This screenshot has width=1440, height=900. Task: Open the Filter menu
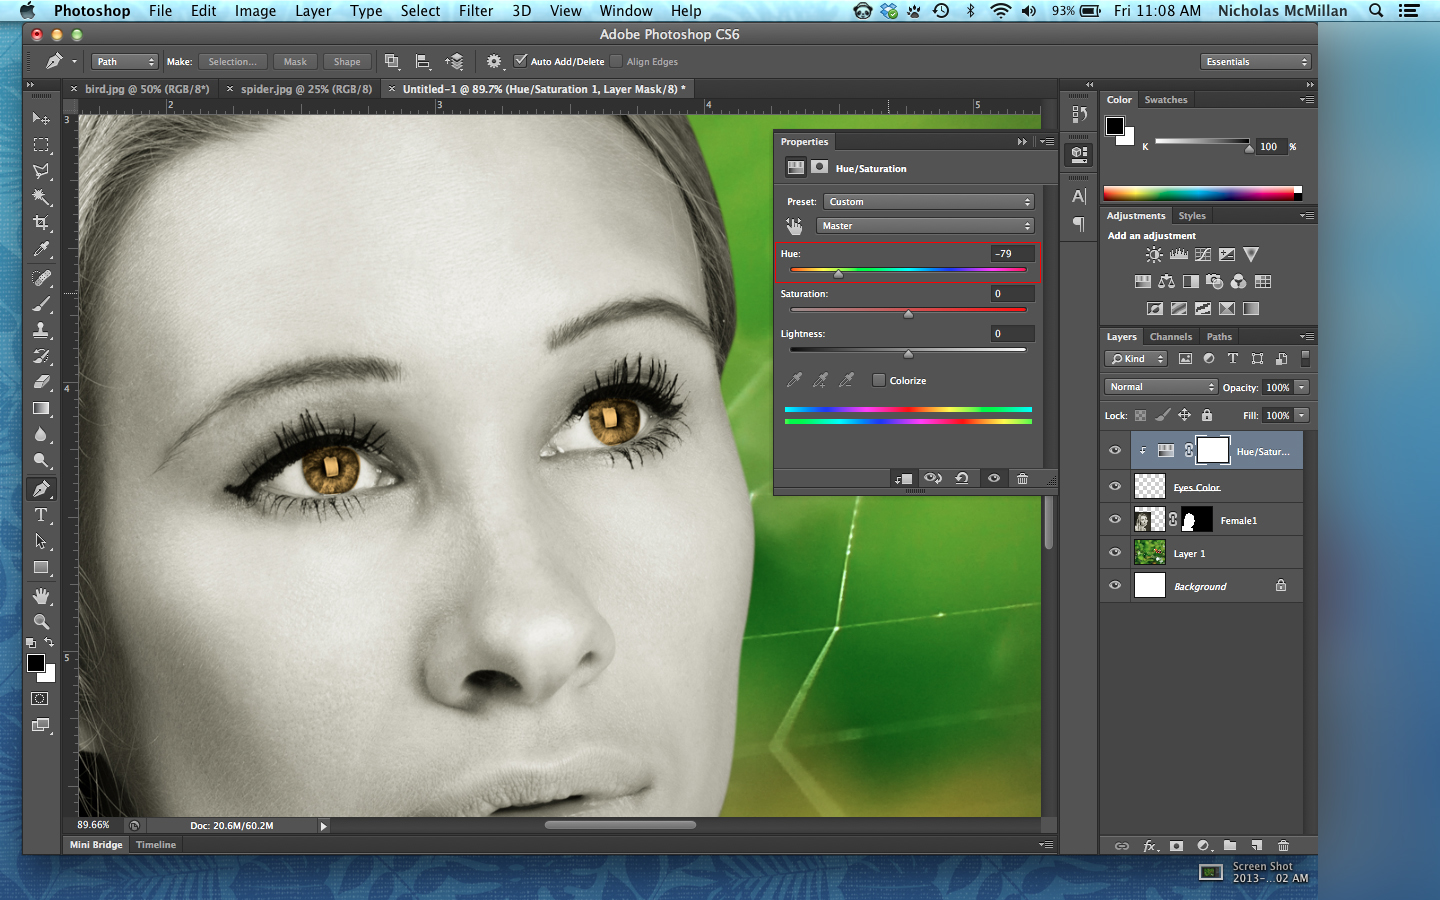(475, 11)
